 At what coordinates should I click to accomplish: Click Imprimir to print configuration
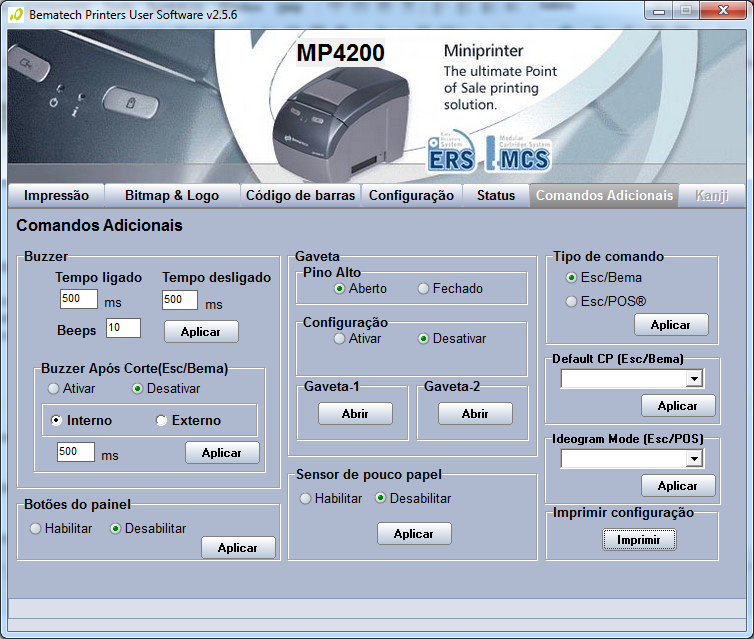click(x=639, y=540)
